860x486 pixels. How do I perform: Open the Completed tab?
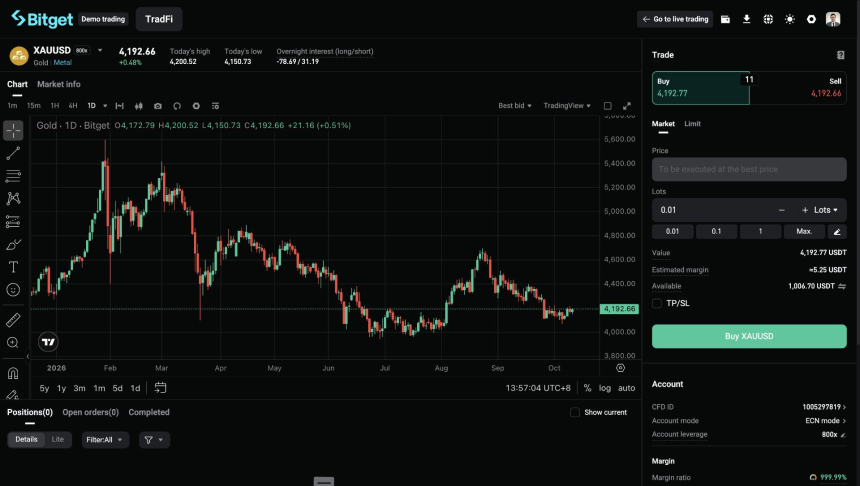(x=149, y=412)
